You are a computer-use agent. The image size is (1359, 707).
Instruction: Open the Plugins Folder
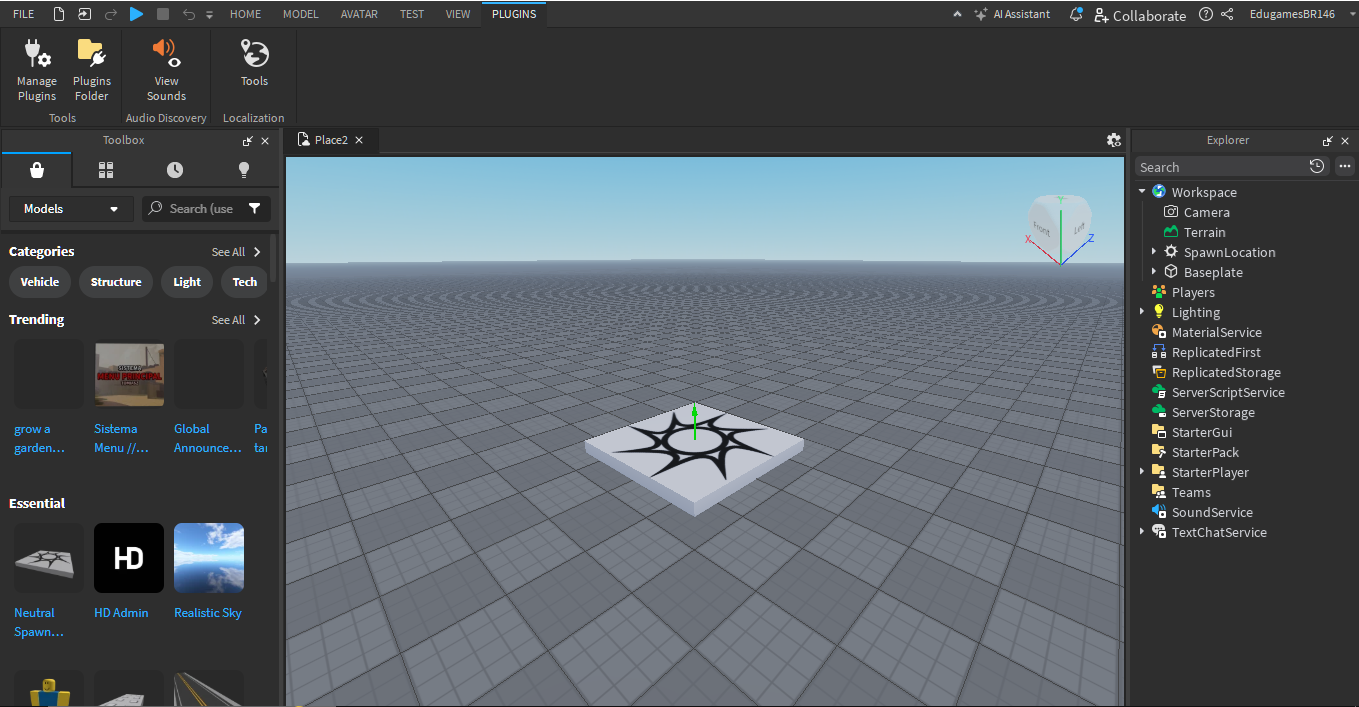(92, 70)
